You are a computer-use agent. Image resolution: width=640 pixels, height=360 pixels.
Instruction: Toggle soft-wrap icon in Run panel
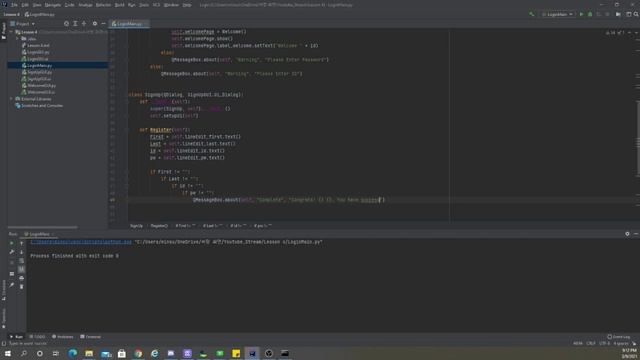(22, 260)
